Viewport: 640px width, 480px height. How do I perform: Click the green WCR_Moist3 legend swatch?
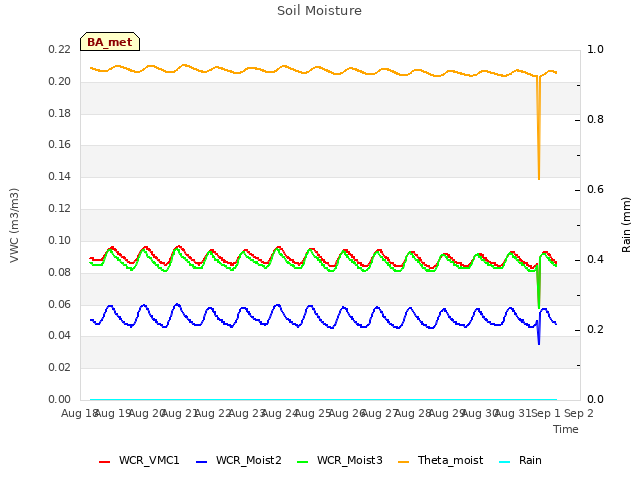point(302,462)
